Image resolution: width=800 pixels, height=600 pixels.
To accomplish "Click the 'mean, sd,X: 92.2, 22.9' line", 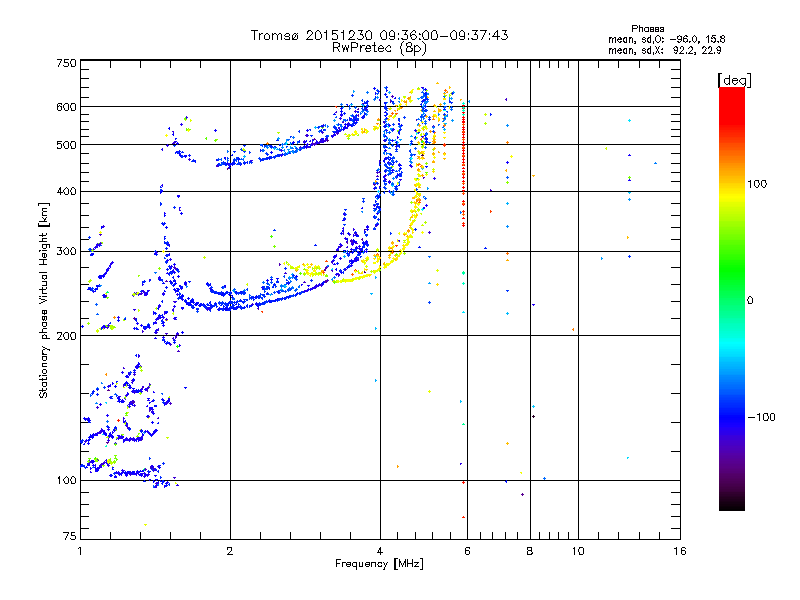I will point(664,50).
